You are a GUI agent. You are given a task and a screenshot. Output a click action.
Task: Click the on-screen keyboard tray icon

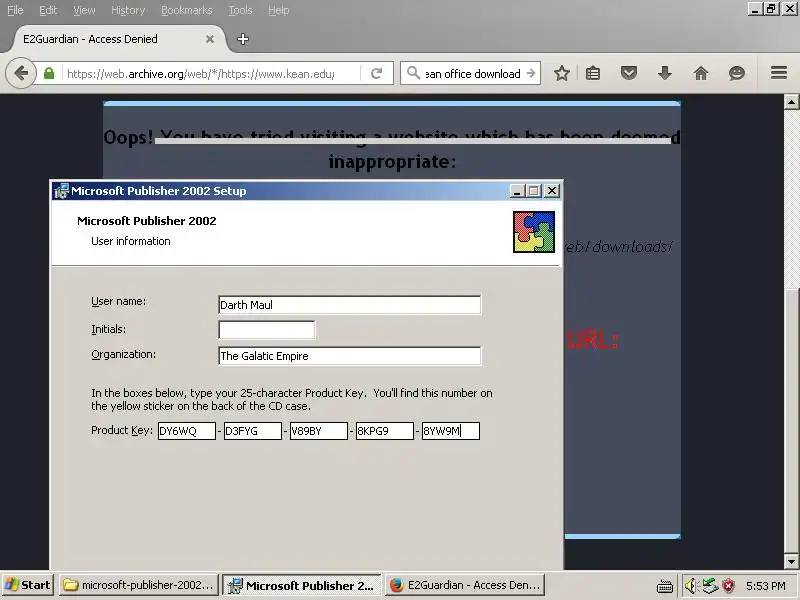(664, 586)
